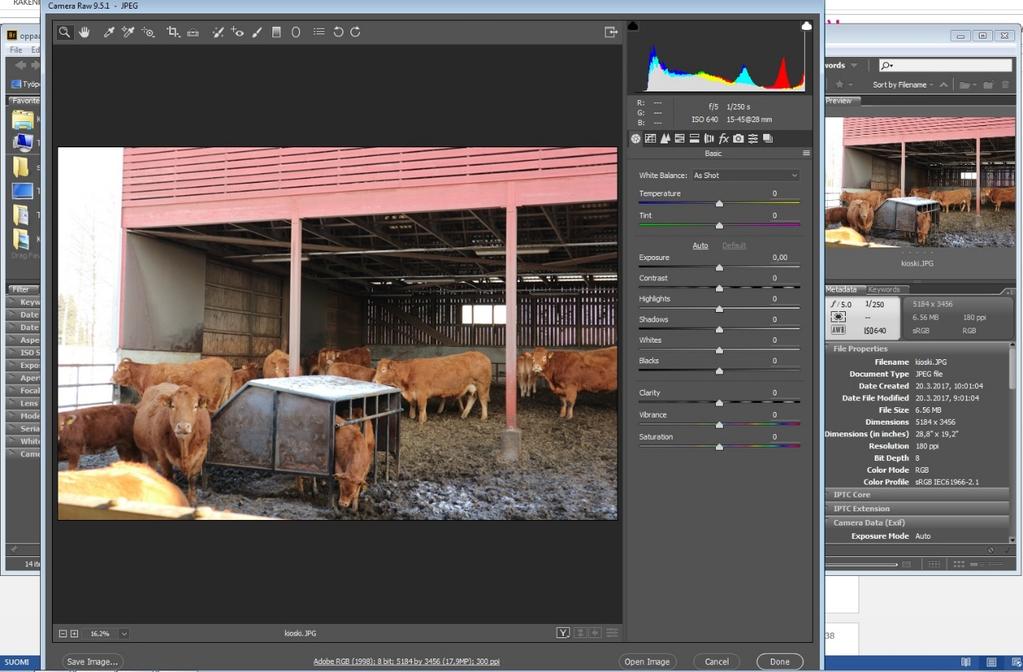This screenshot has height=672, width=1023.
Task: Click zoom in plus button
Action: pos(74,634)
